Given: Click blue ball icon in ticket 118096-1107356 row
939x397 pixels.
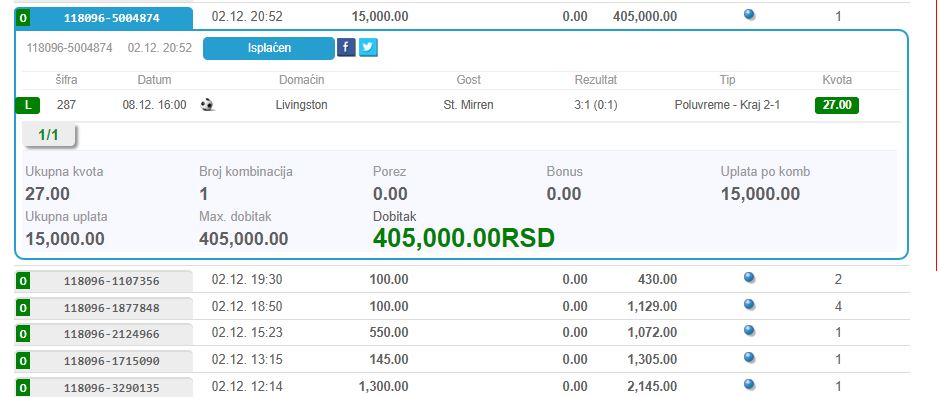Looking at the screenshot, I should tap(749, 277).
